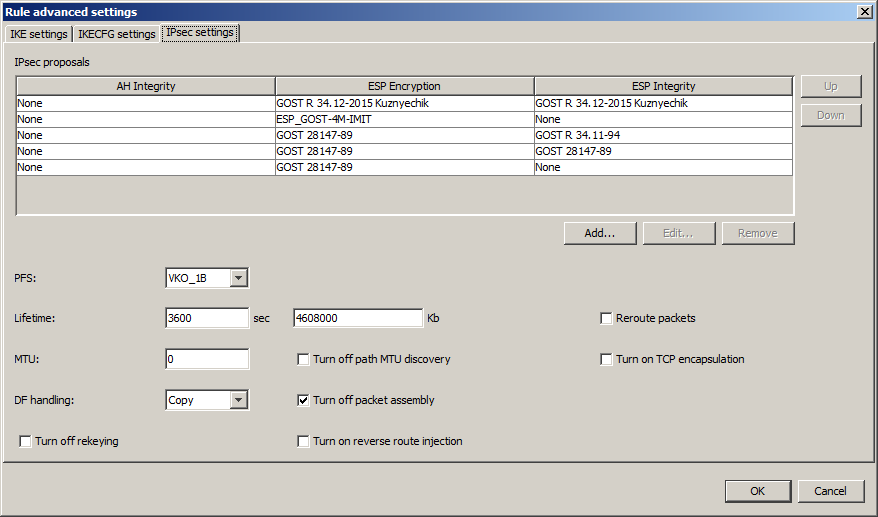The width and height of the screenshot is (878, 517).
Task: Close the Rule advanced settings dialog
Action: coord(865,12)
